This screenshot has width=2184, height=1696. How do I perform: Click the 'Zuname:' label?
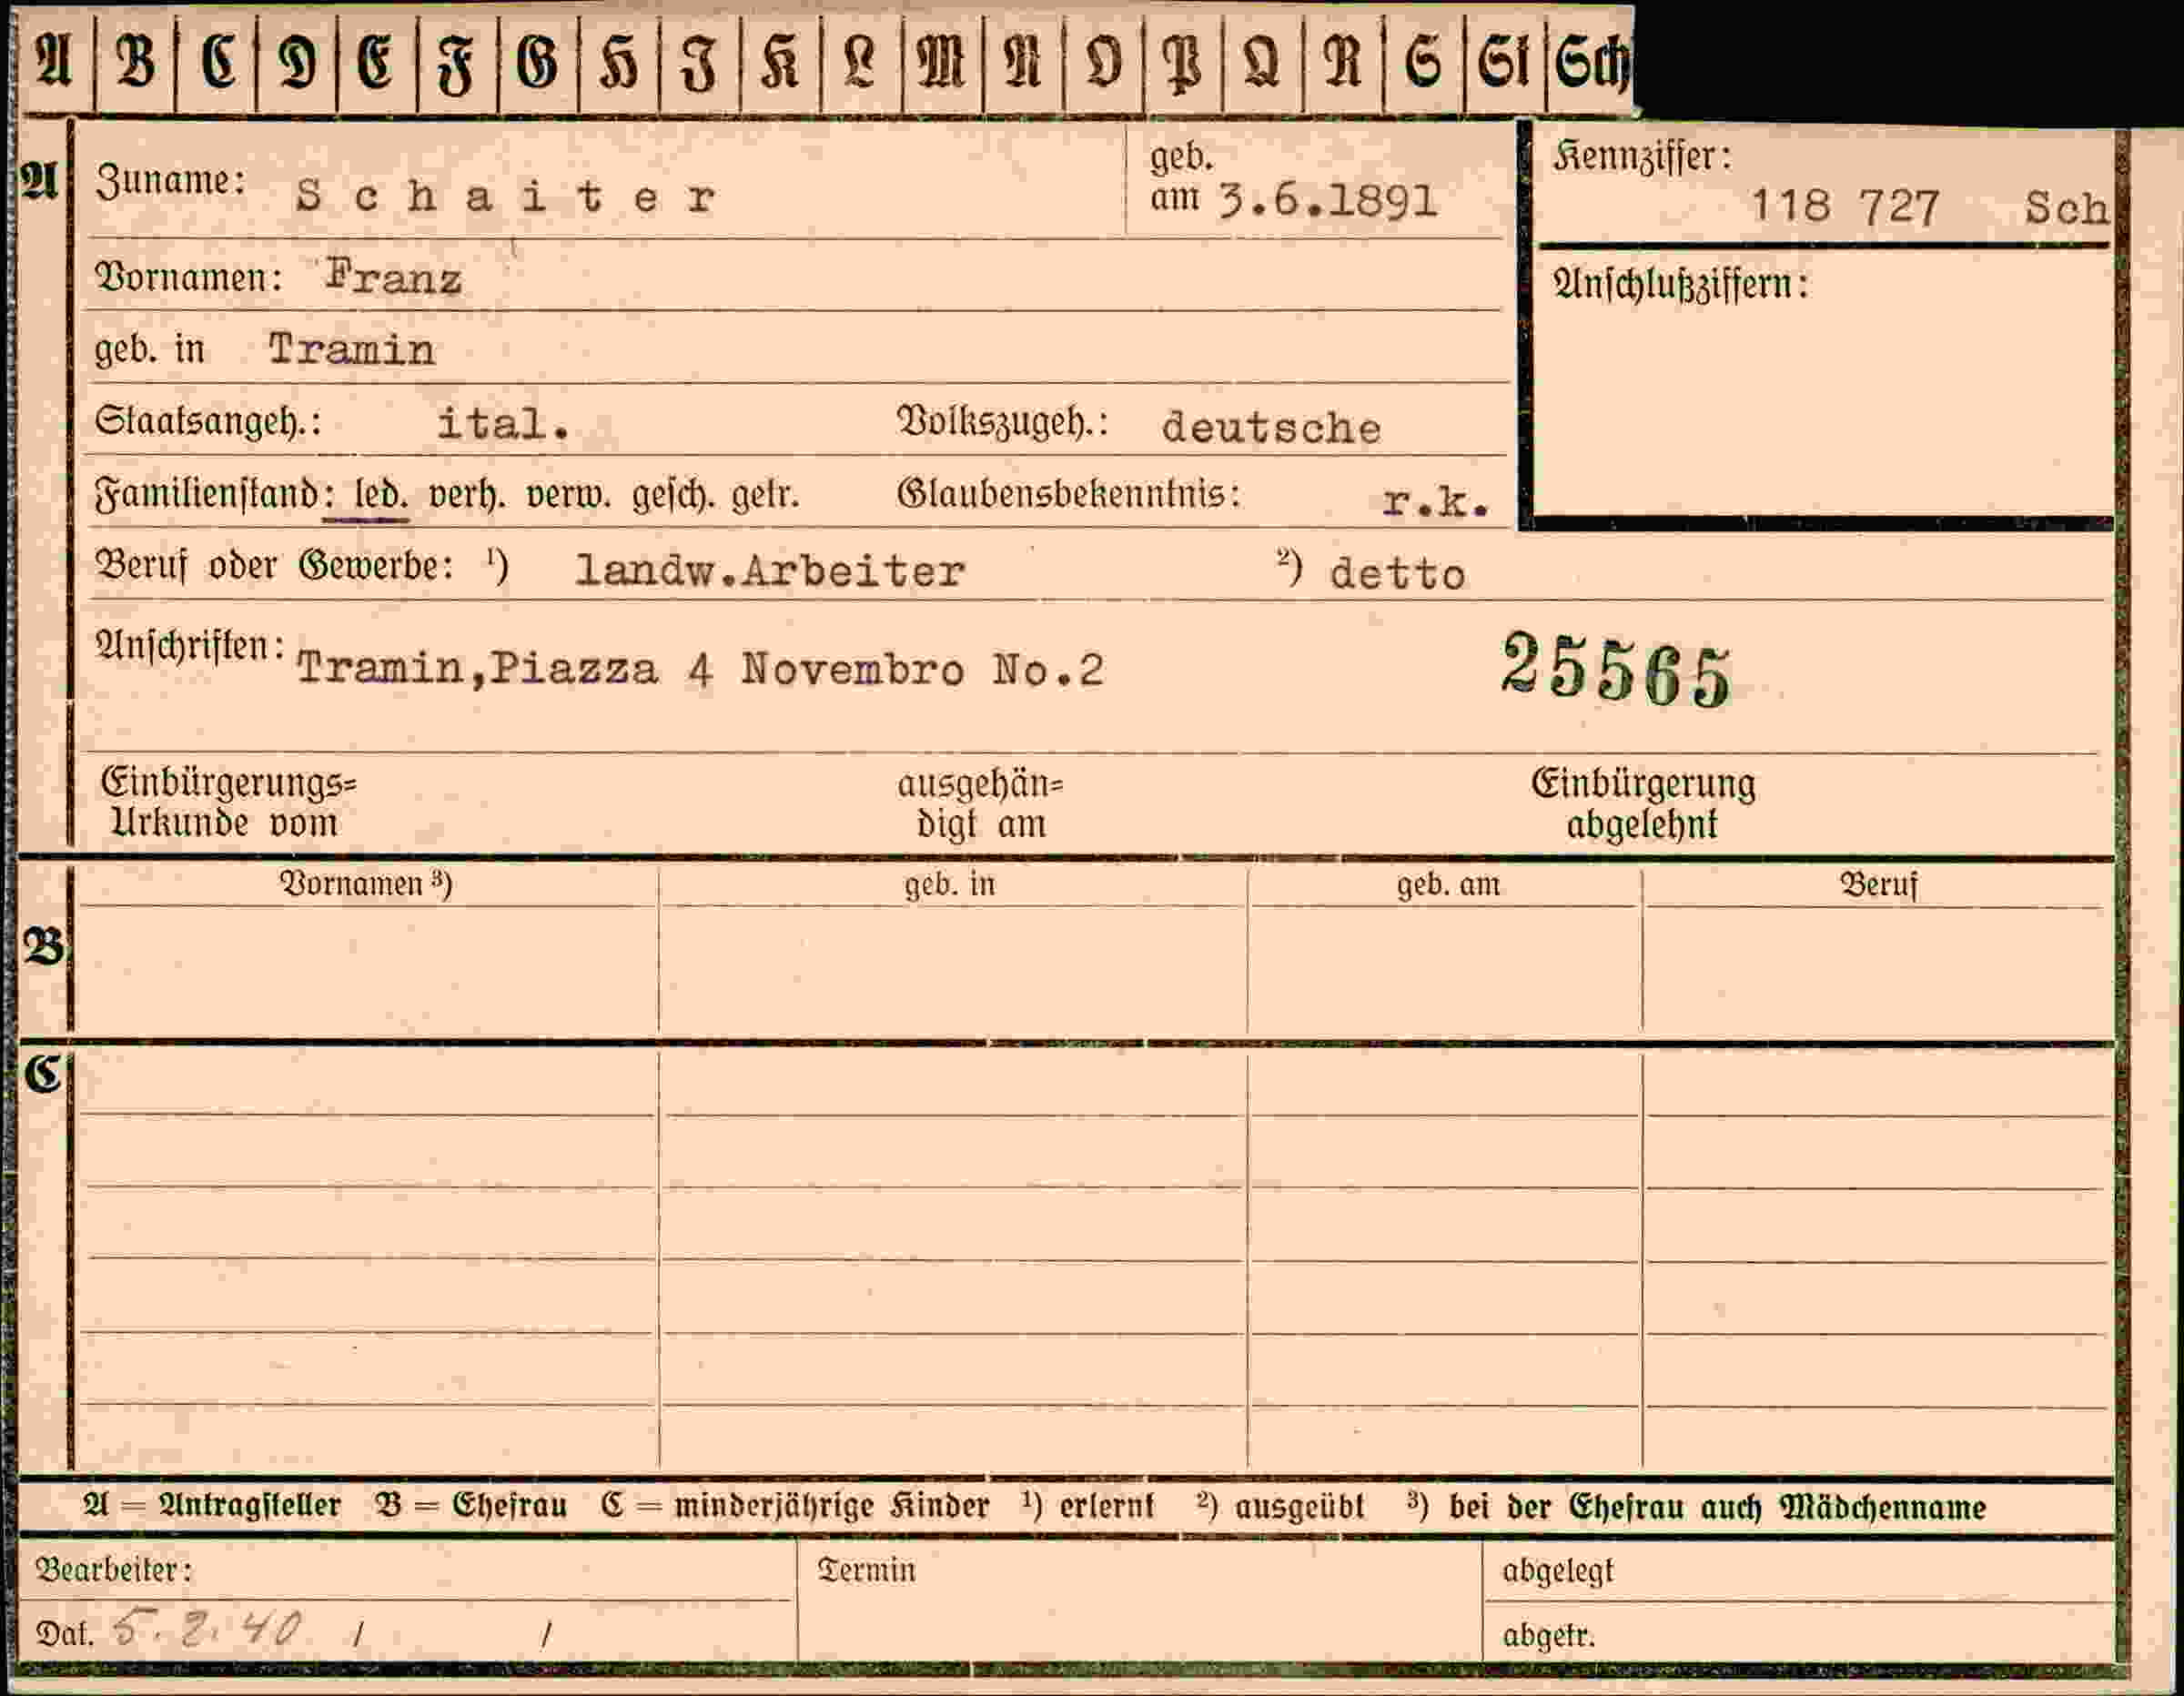coord(170,181)
